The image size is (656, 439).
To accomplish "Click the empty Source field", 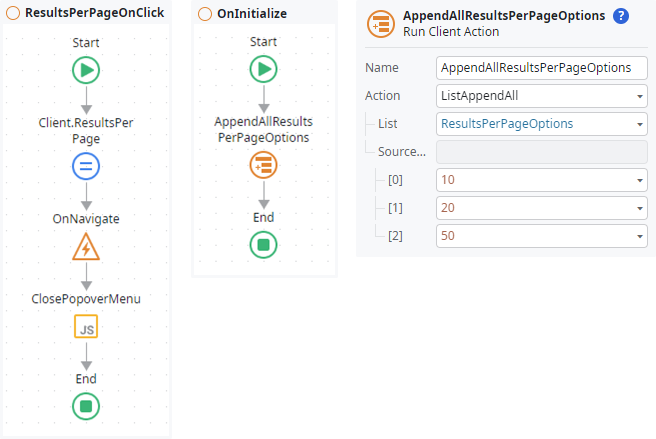I will (541, 152).
